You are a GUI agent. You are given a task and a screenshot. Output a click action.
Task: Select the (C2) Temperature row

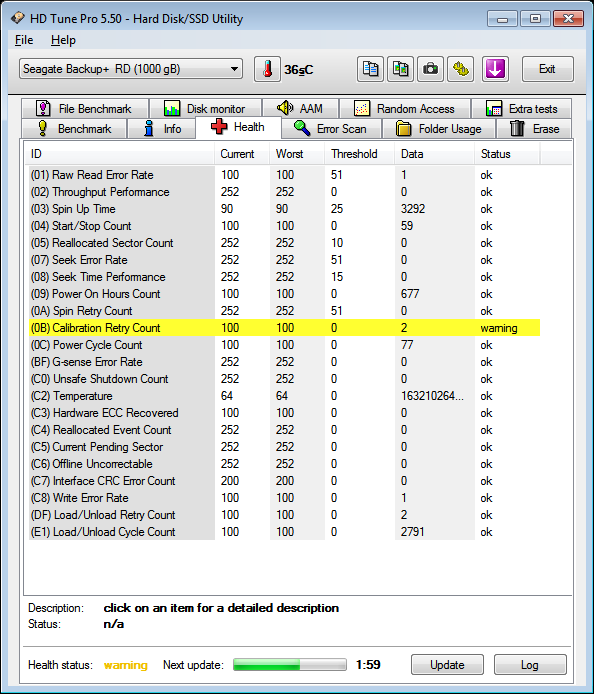[x=285, y=396]
